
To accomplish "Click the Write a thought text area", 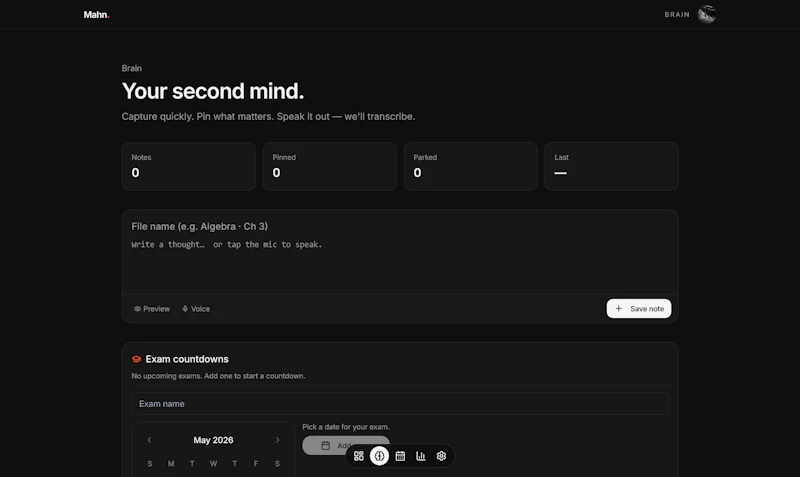I will coord(399,263).
